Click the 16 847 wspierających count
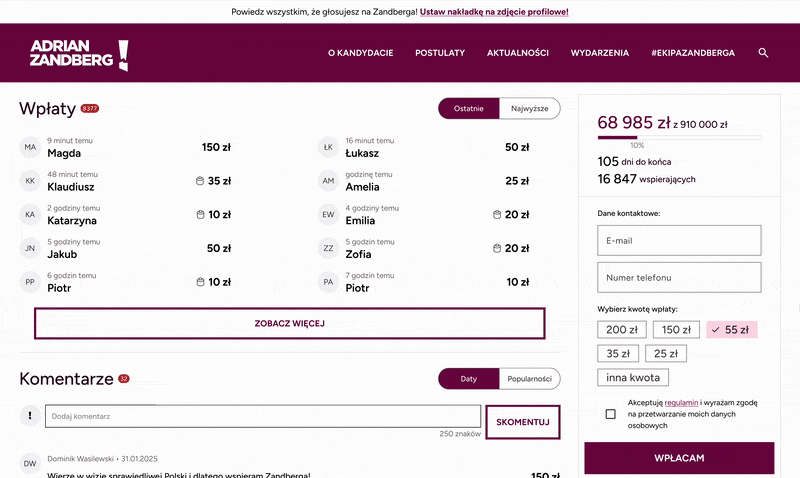 point(646,179)
